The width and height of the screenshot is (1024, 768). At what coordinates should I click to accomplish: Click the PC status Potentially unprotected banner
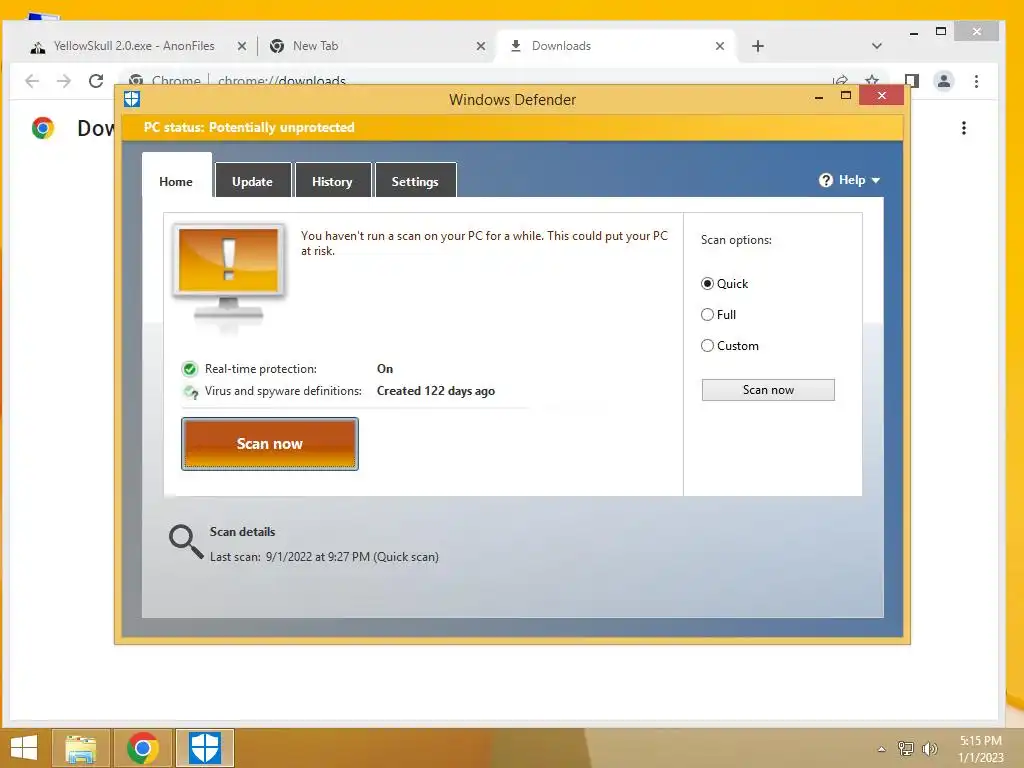click(513, 127)
